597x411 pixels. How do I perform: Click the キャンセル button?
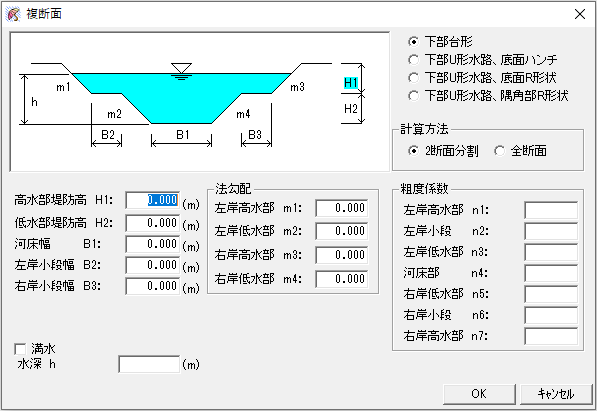click(x=556, y=393)
